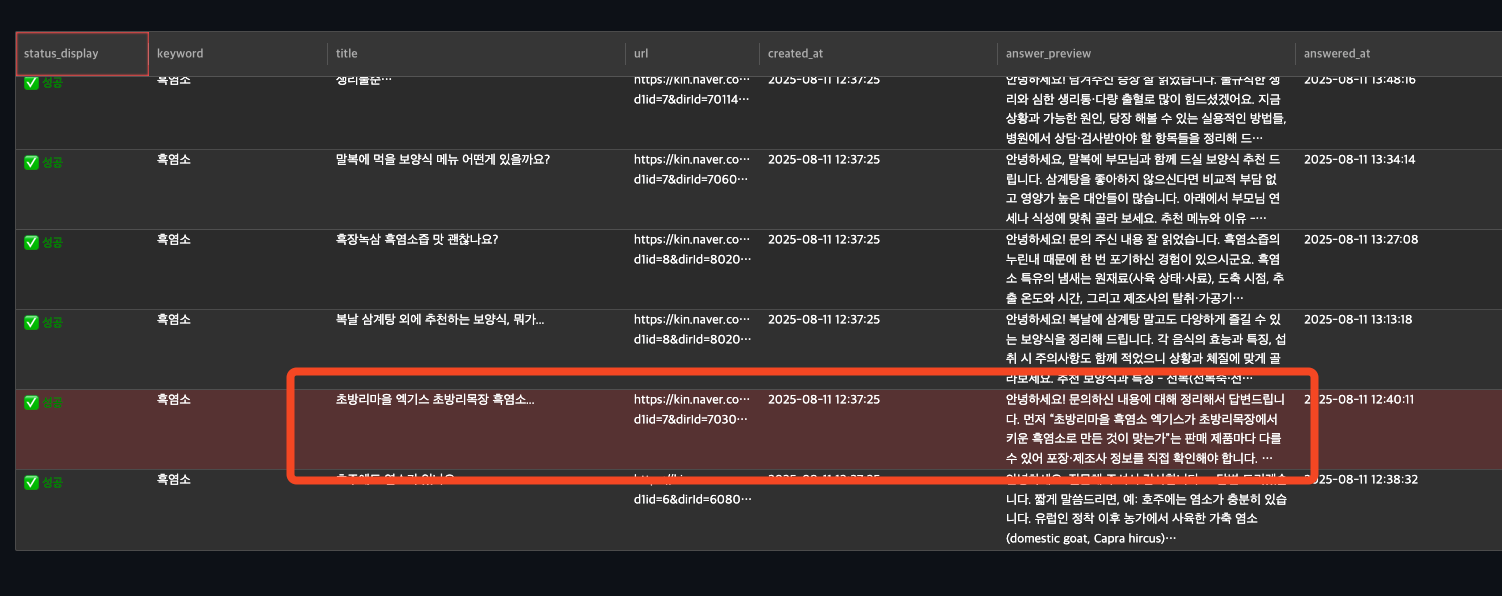This screenshot has width=1502, height=596.
Task: Click the url column header
Action: (640, 53)
